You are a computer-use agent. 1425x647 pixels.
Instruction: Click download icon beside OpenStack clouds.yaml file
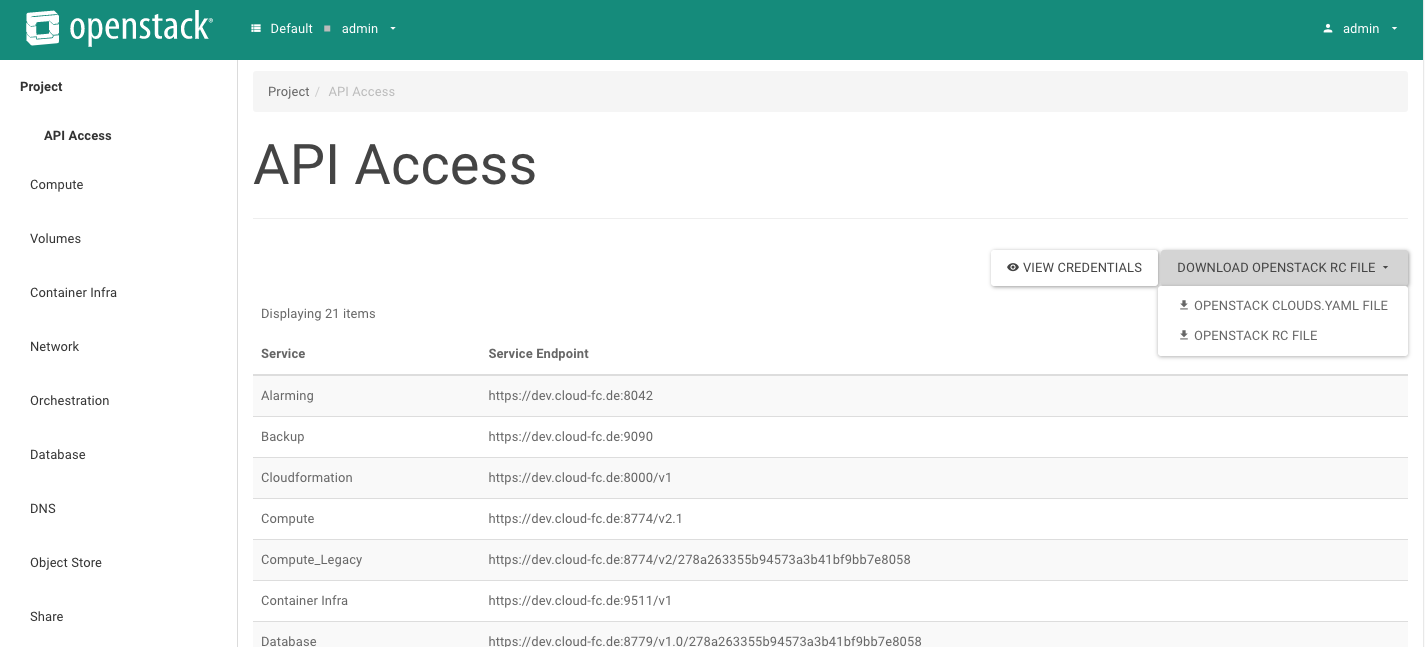pos(1184,306)
